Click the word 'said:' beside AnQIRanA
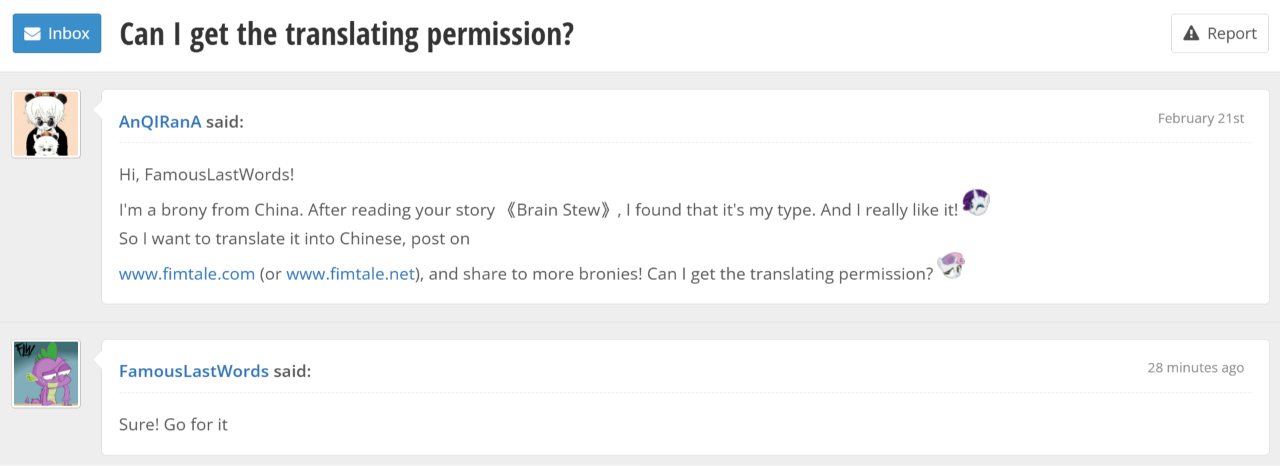Screen dimensions: 1280x466 click(x=225, y=122)
